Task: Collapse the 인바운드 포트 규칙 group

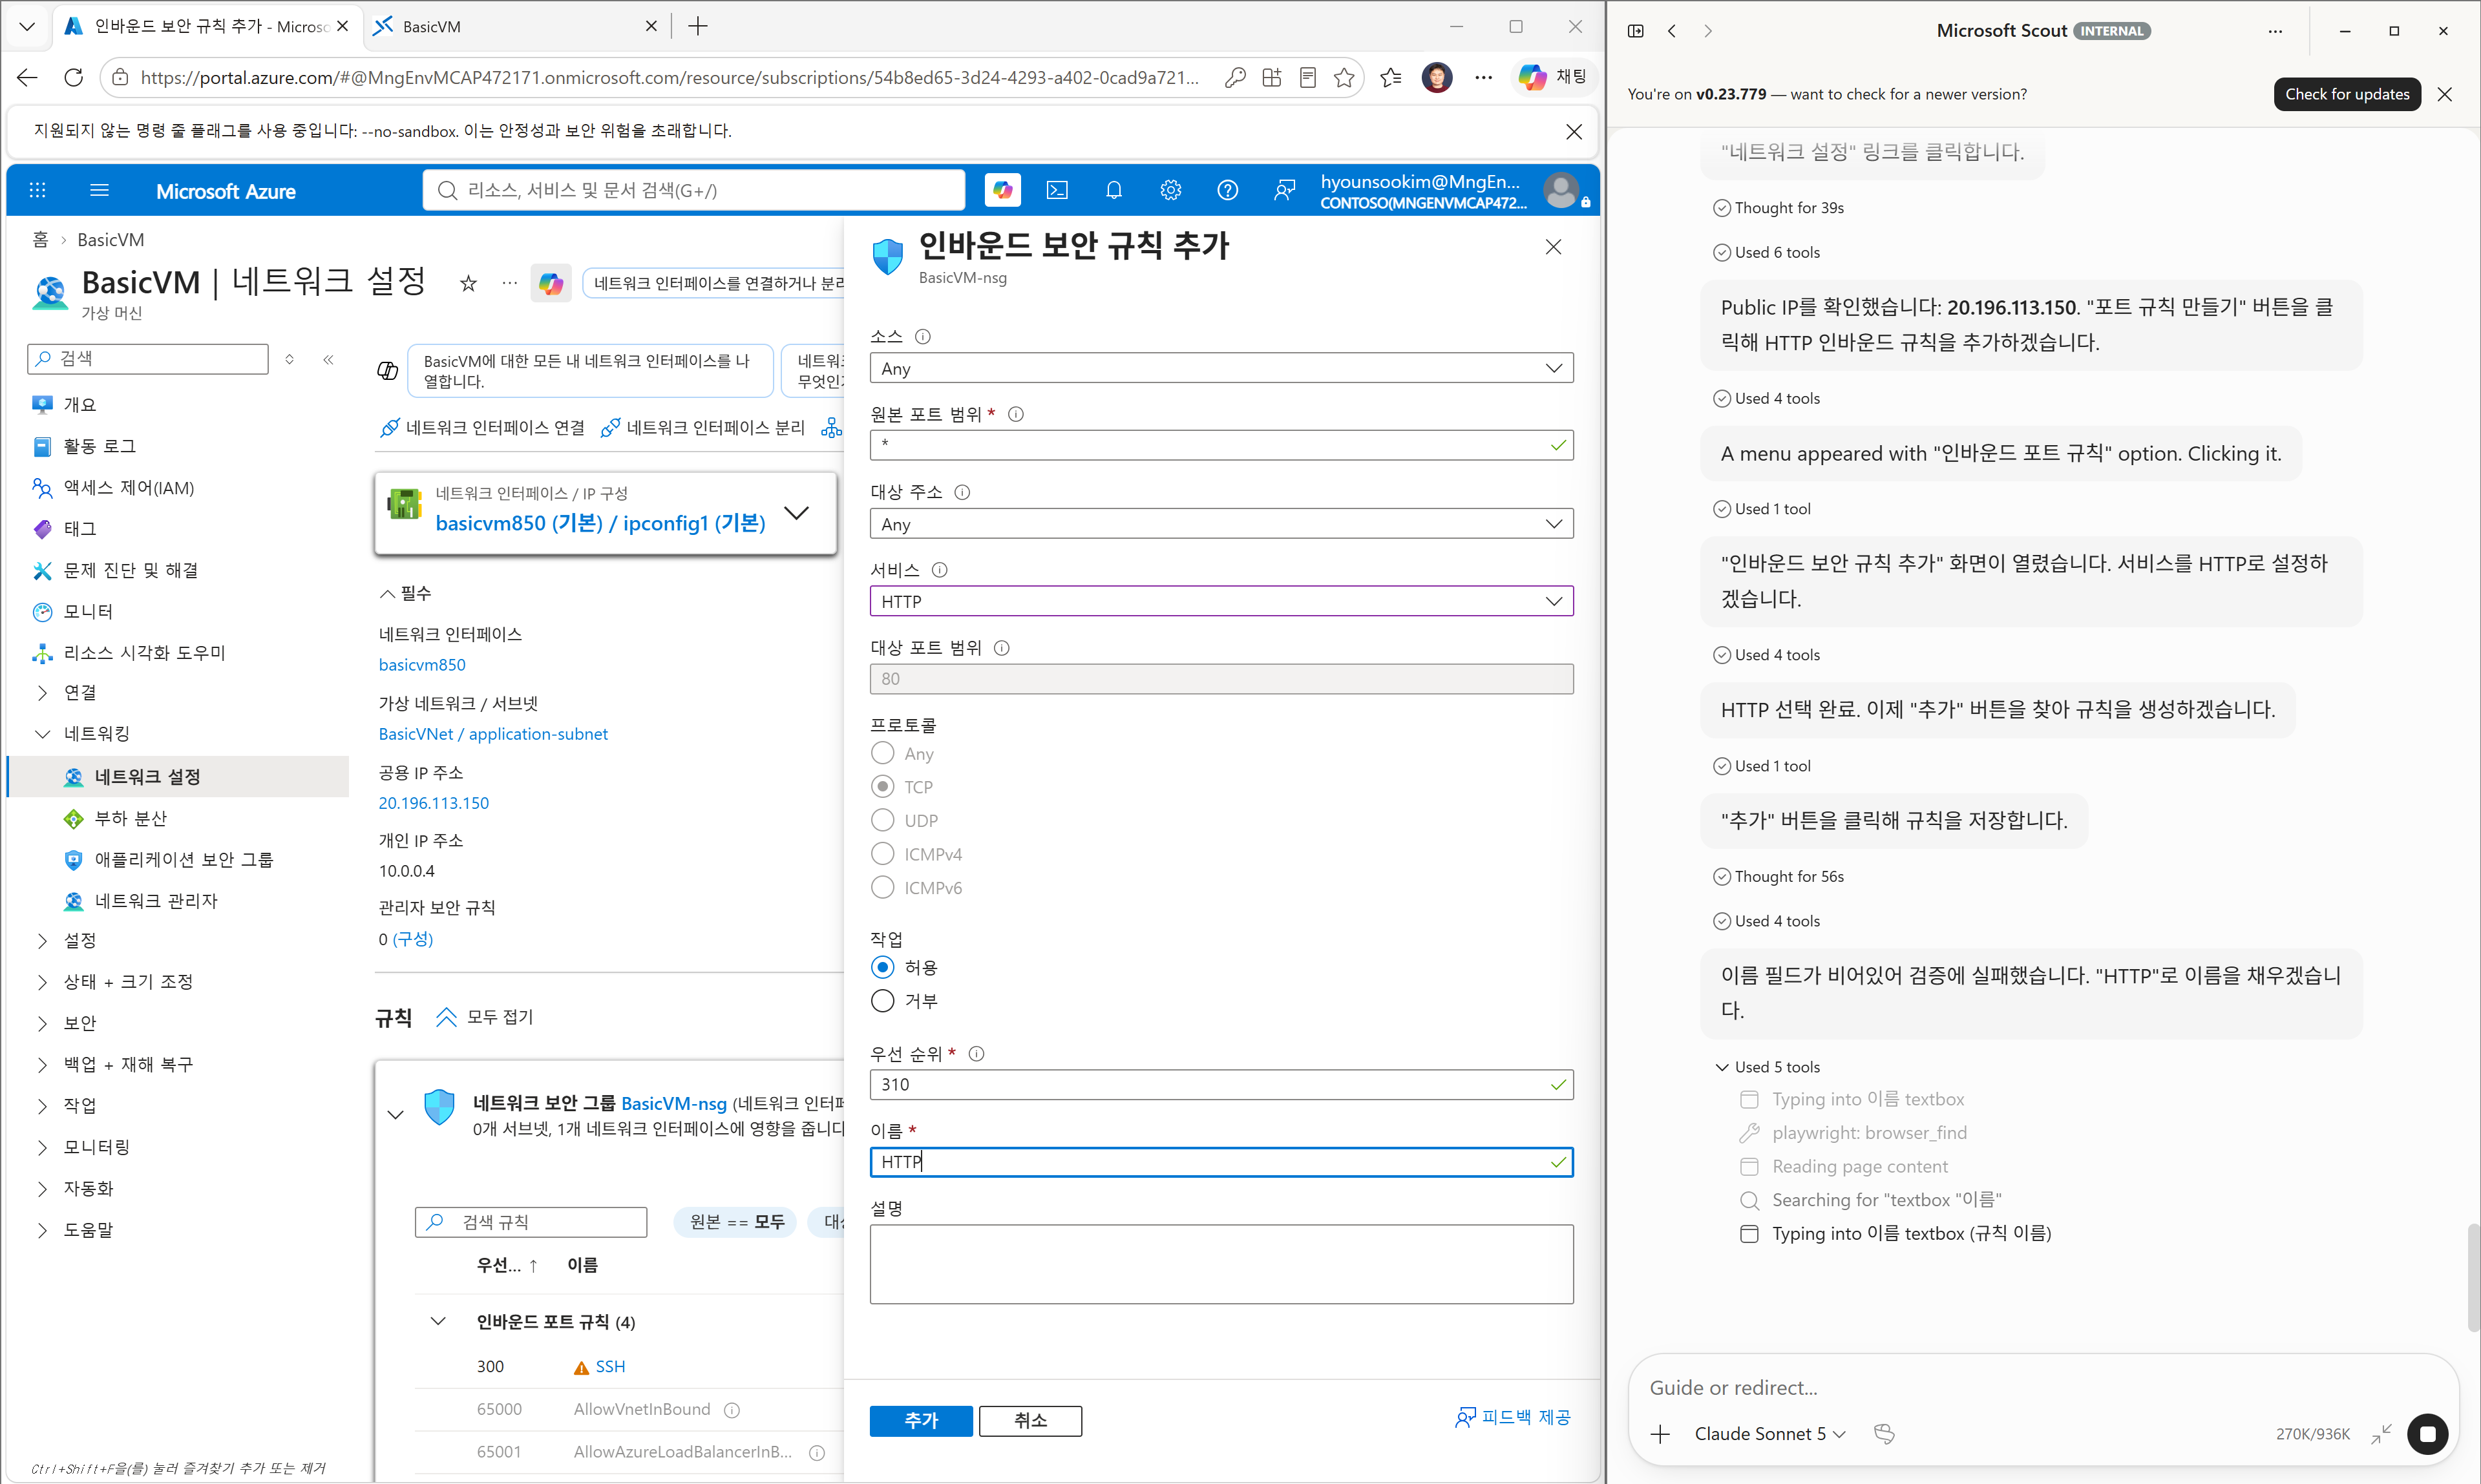Action: (x=438, y=1322)
